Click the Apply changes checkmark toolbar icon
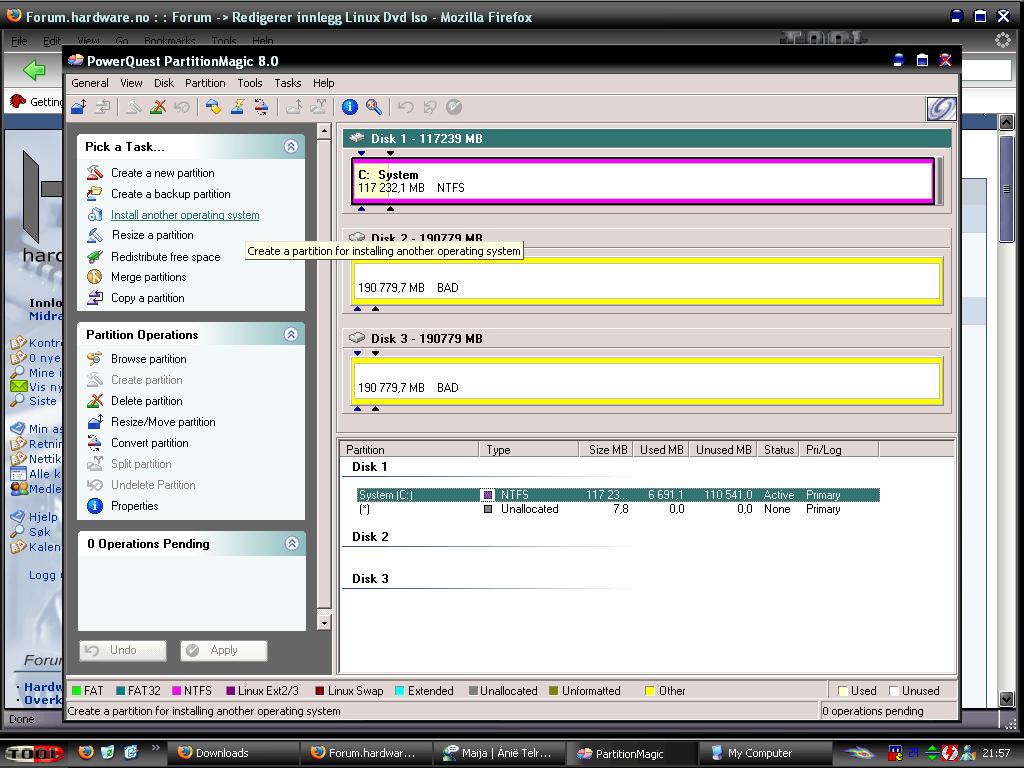This screenshot has height=768, width=1024. (454, 106)
